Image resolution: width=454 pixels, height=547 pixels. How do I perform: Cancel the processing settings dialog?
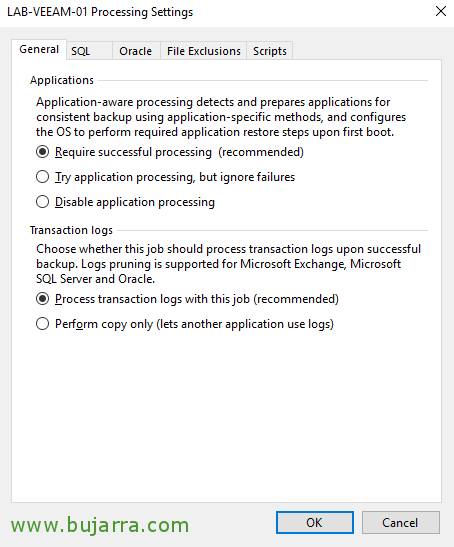(401, 523)
